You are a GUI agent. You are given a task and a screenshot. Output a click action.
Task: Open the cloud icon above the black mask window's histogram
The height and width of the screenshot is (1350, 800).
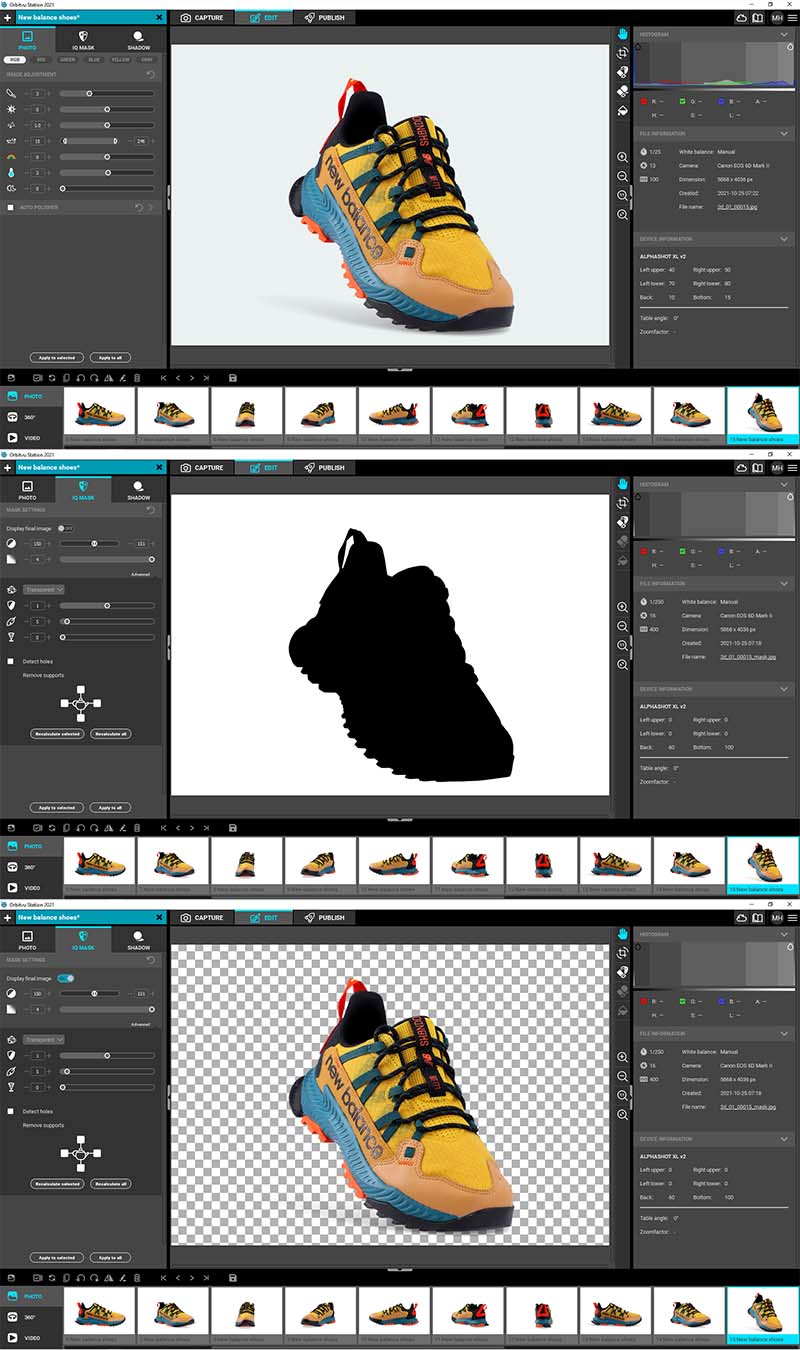pyautogui.click(x=741, y=468)
